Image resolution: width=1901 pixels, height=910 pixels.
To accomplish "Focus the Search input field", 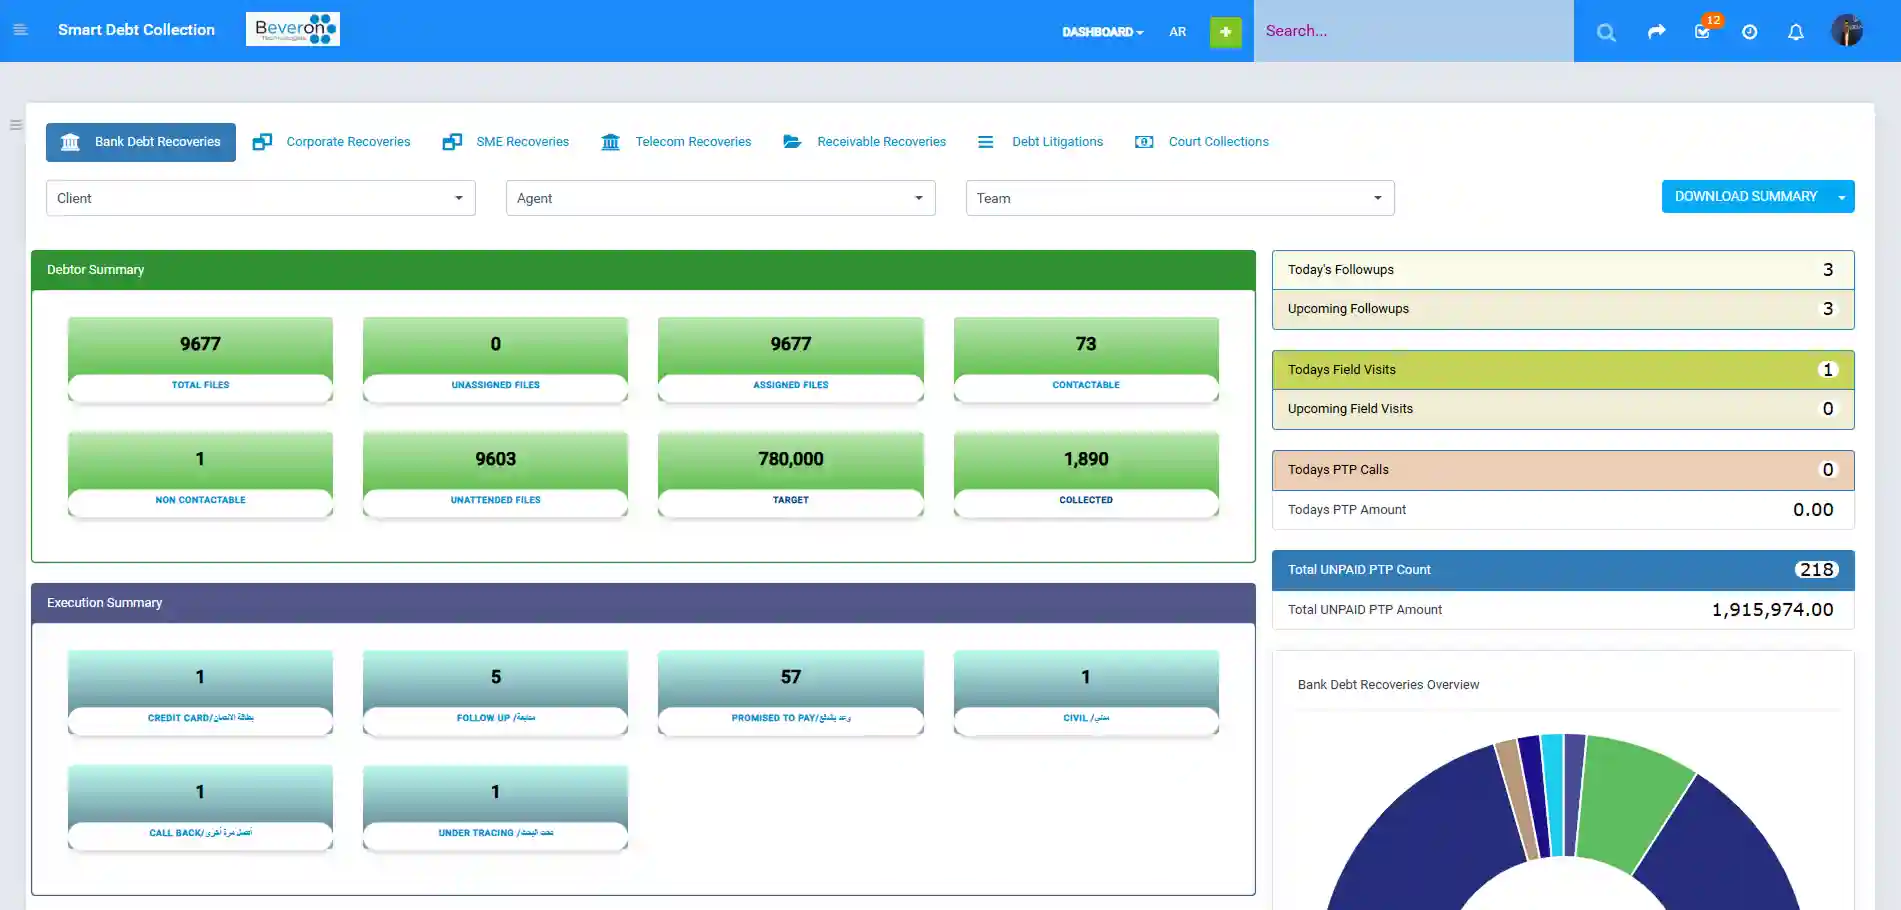I will click(1414, 31).
